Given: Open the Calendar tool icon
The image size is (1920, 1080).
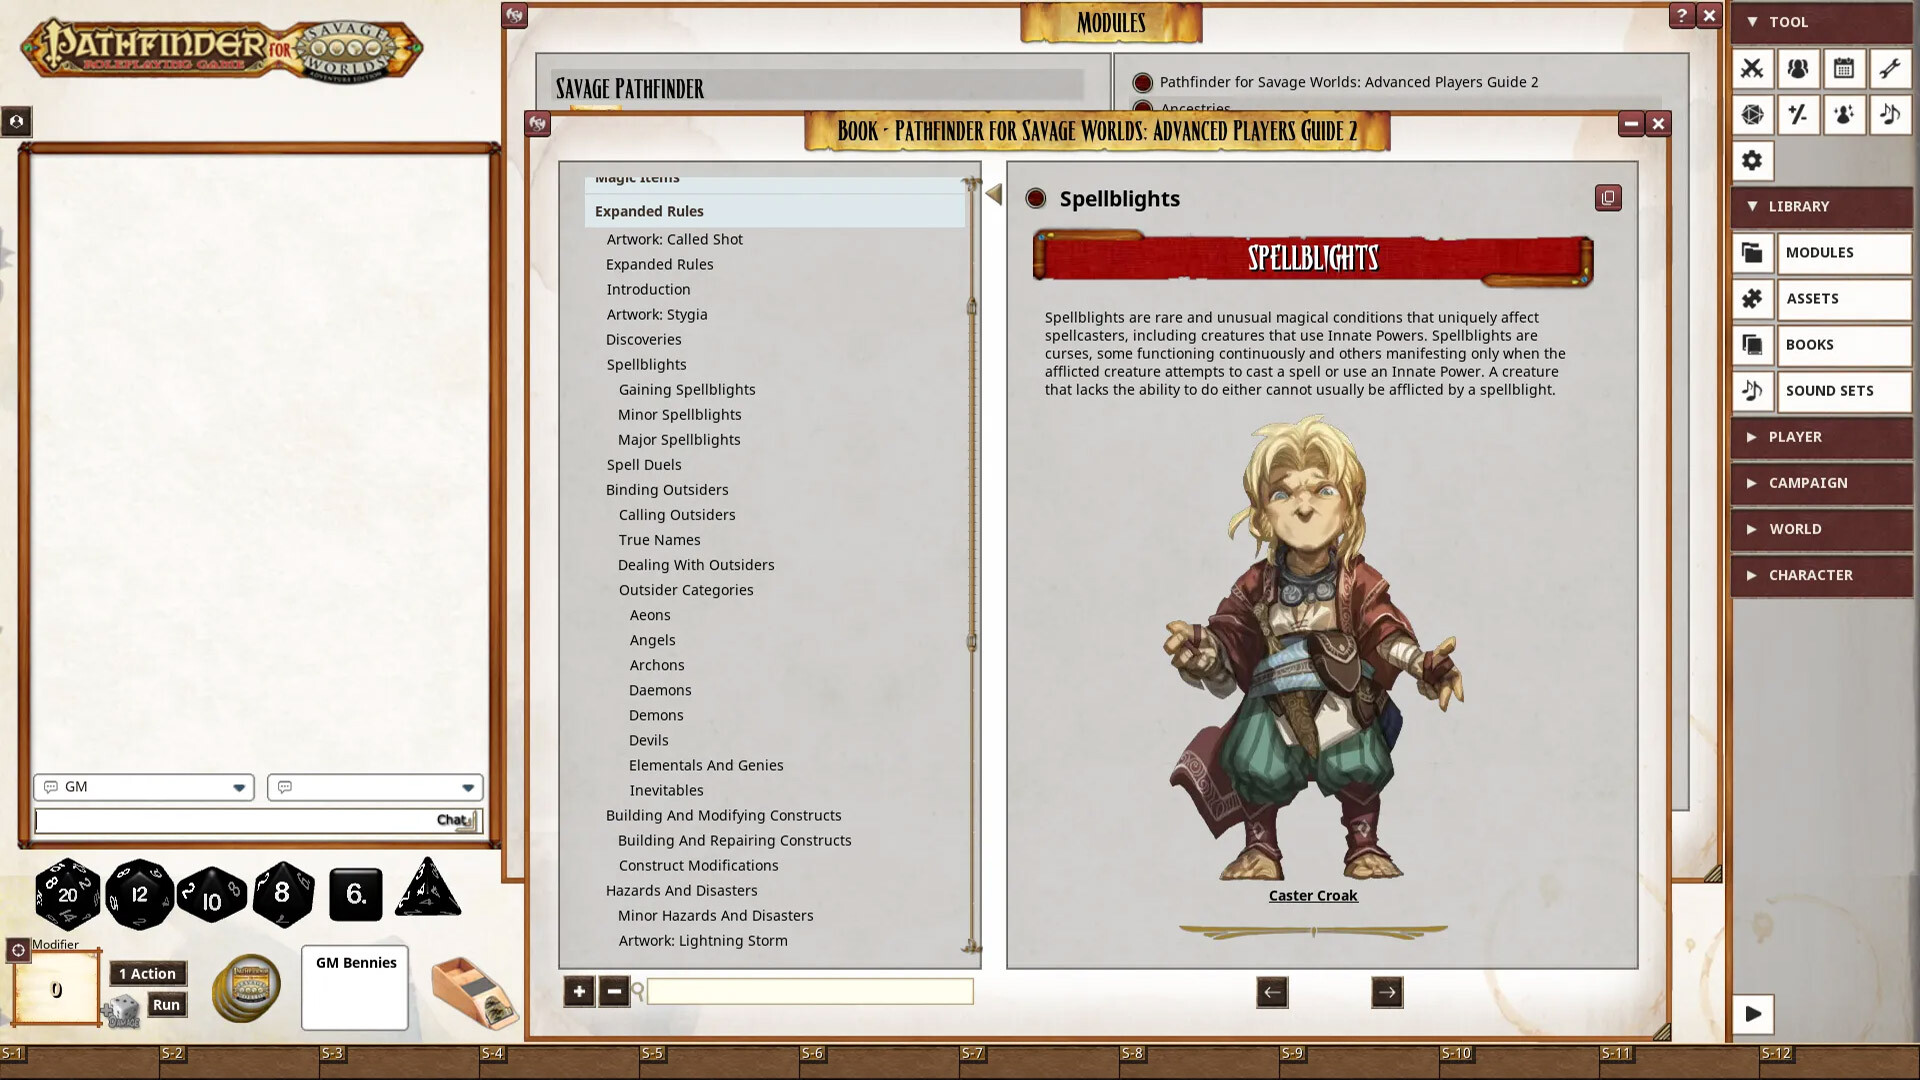Looking at the screenshot, I should click(x=1844, y=69).
